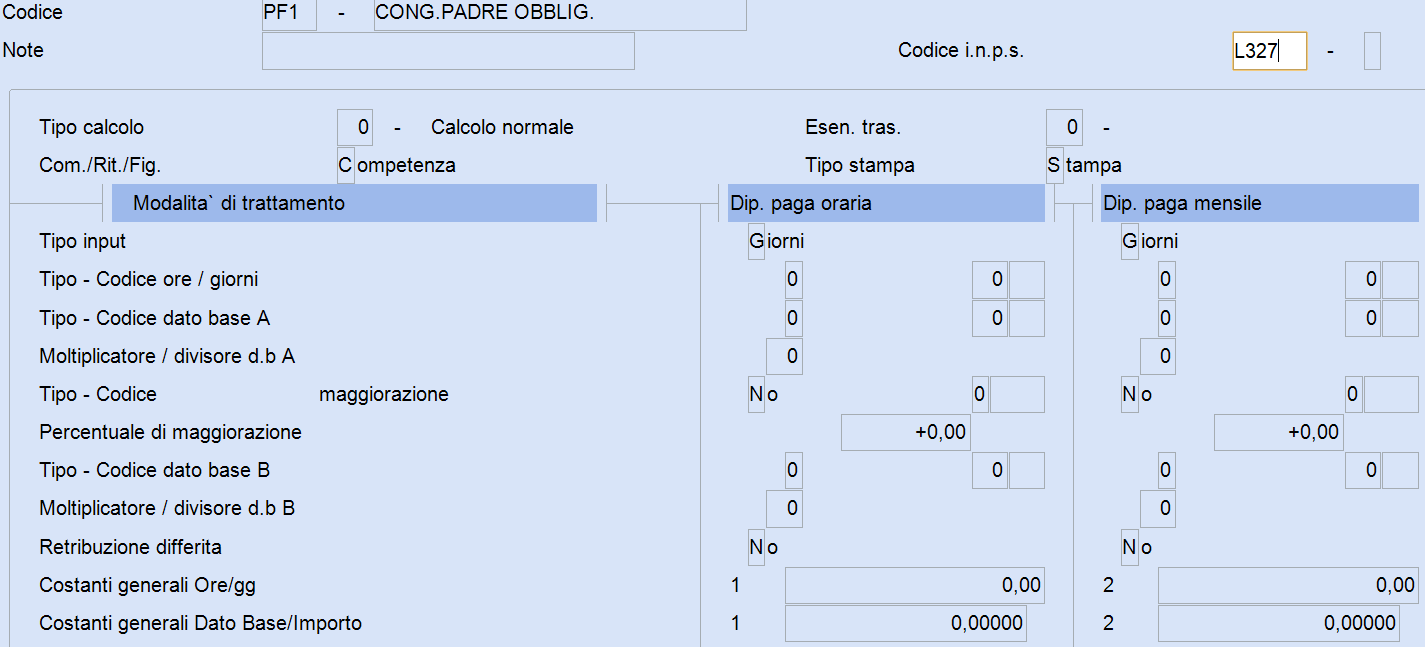This screenshot has width=1425, height=647.
Task: Click the Esen. tras. field showing 0
Action: (1064, 127)
